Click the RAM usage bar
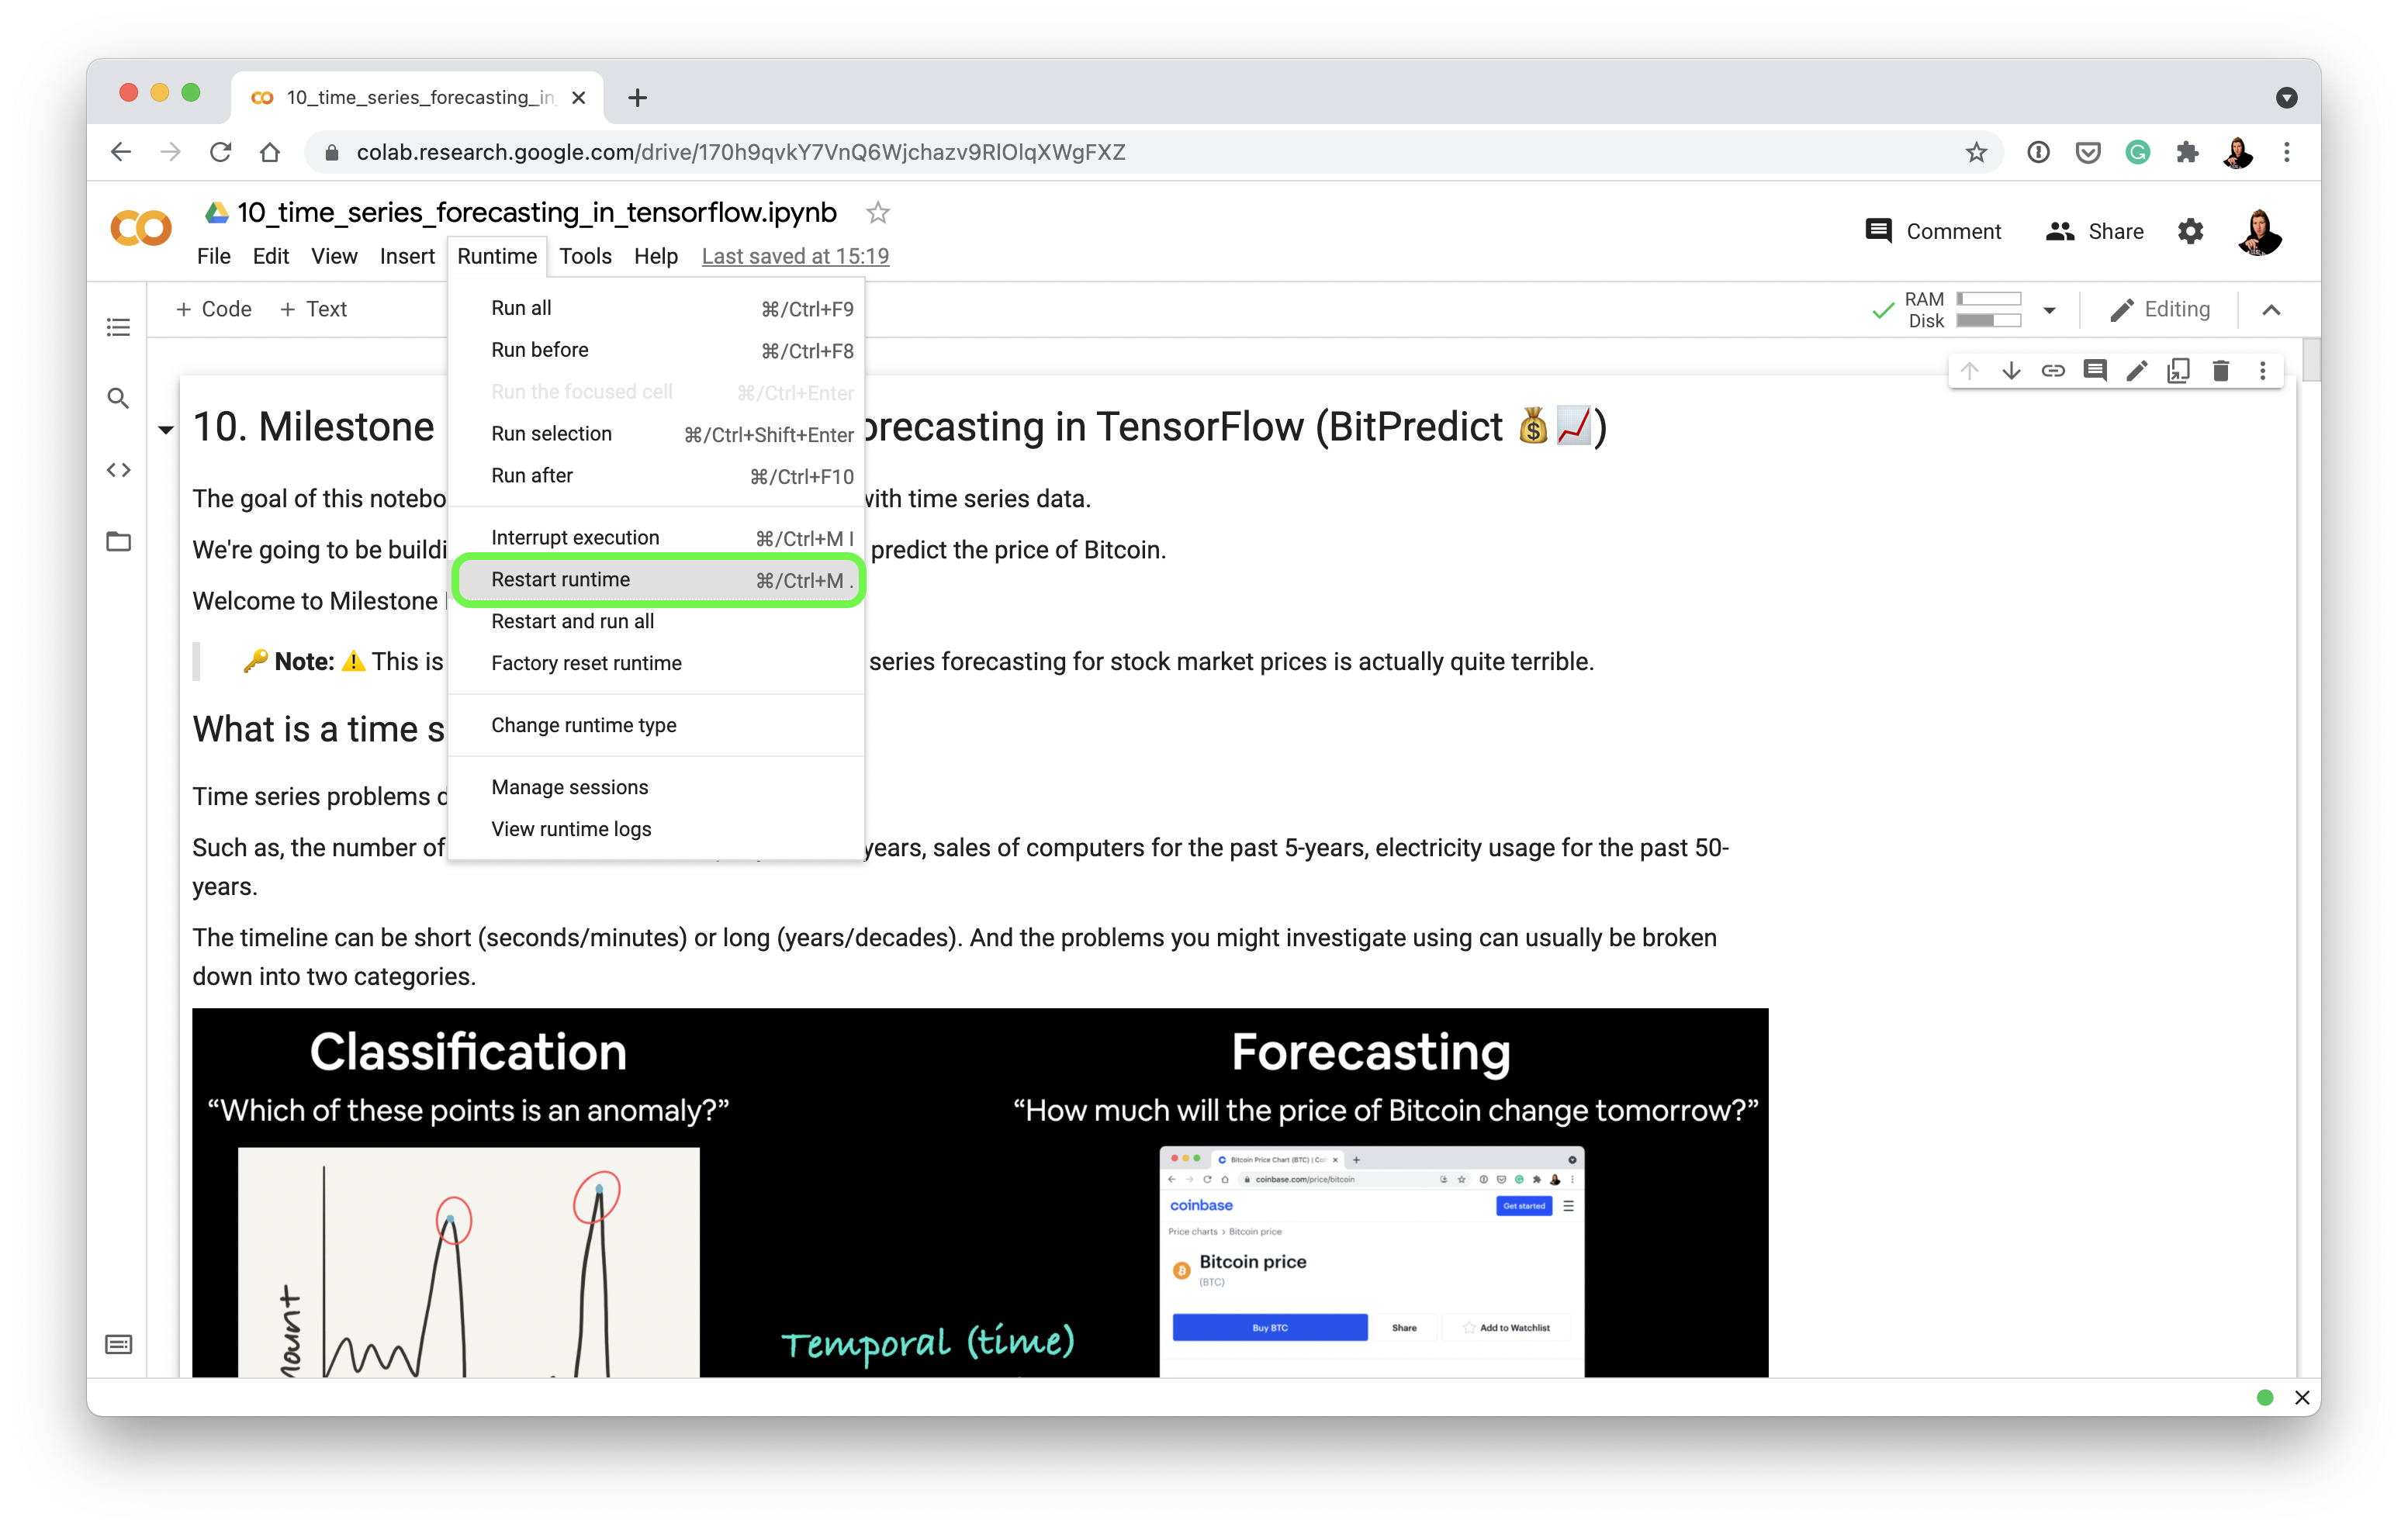This screenshot has height=1531, width=2408. click(1989, 298)
